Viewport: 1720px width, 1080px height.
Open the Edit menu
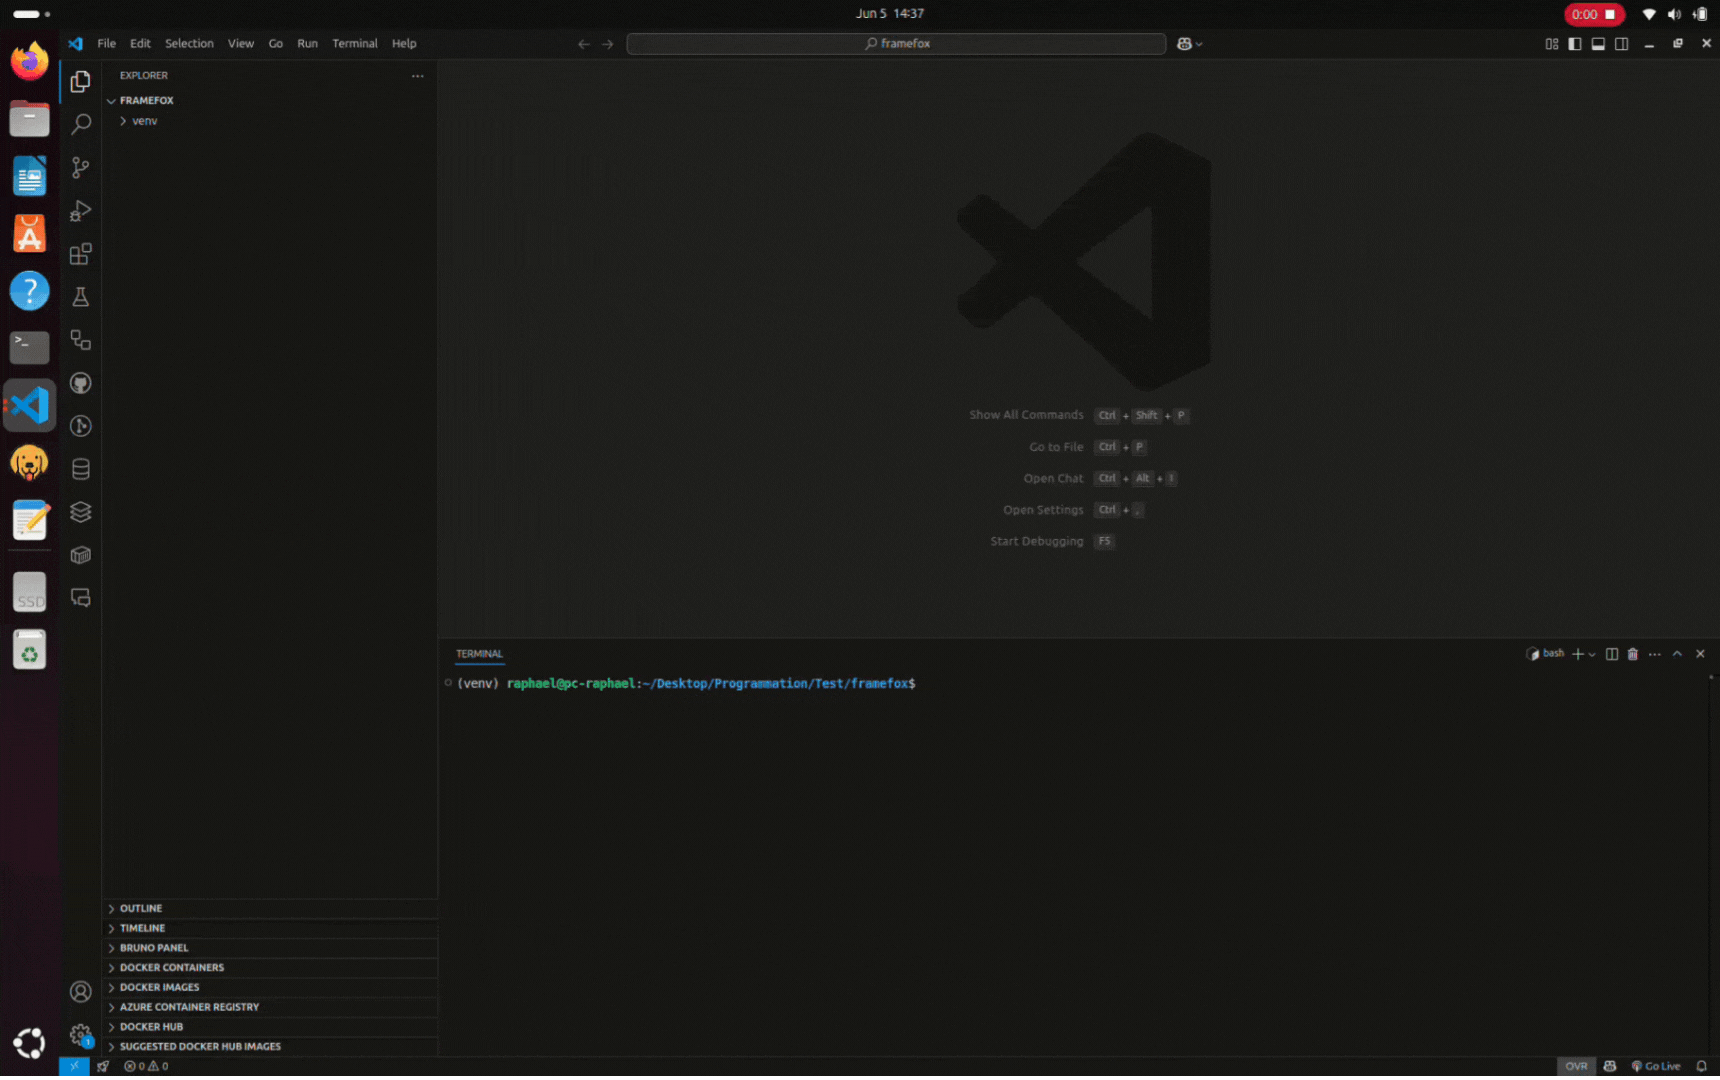click(x=140, y=44)
